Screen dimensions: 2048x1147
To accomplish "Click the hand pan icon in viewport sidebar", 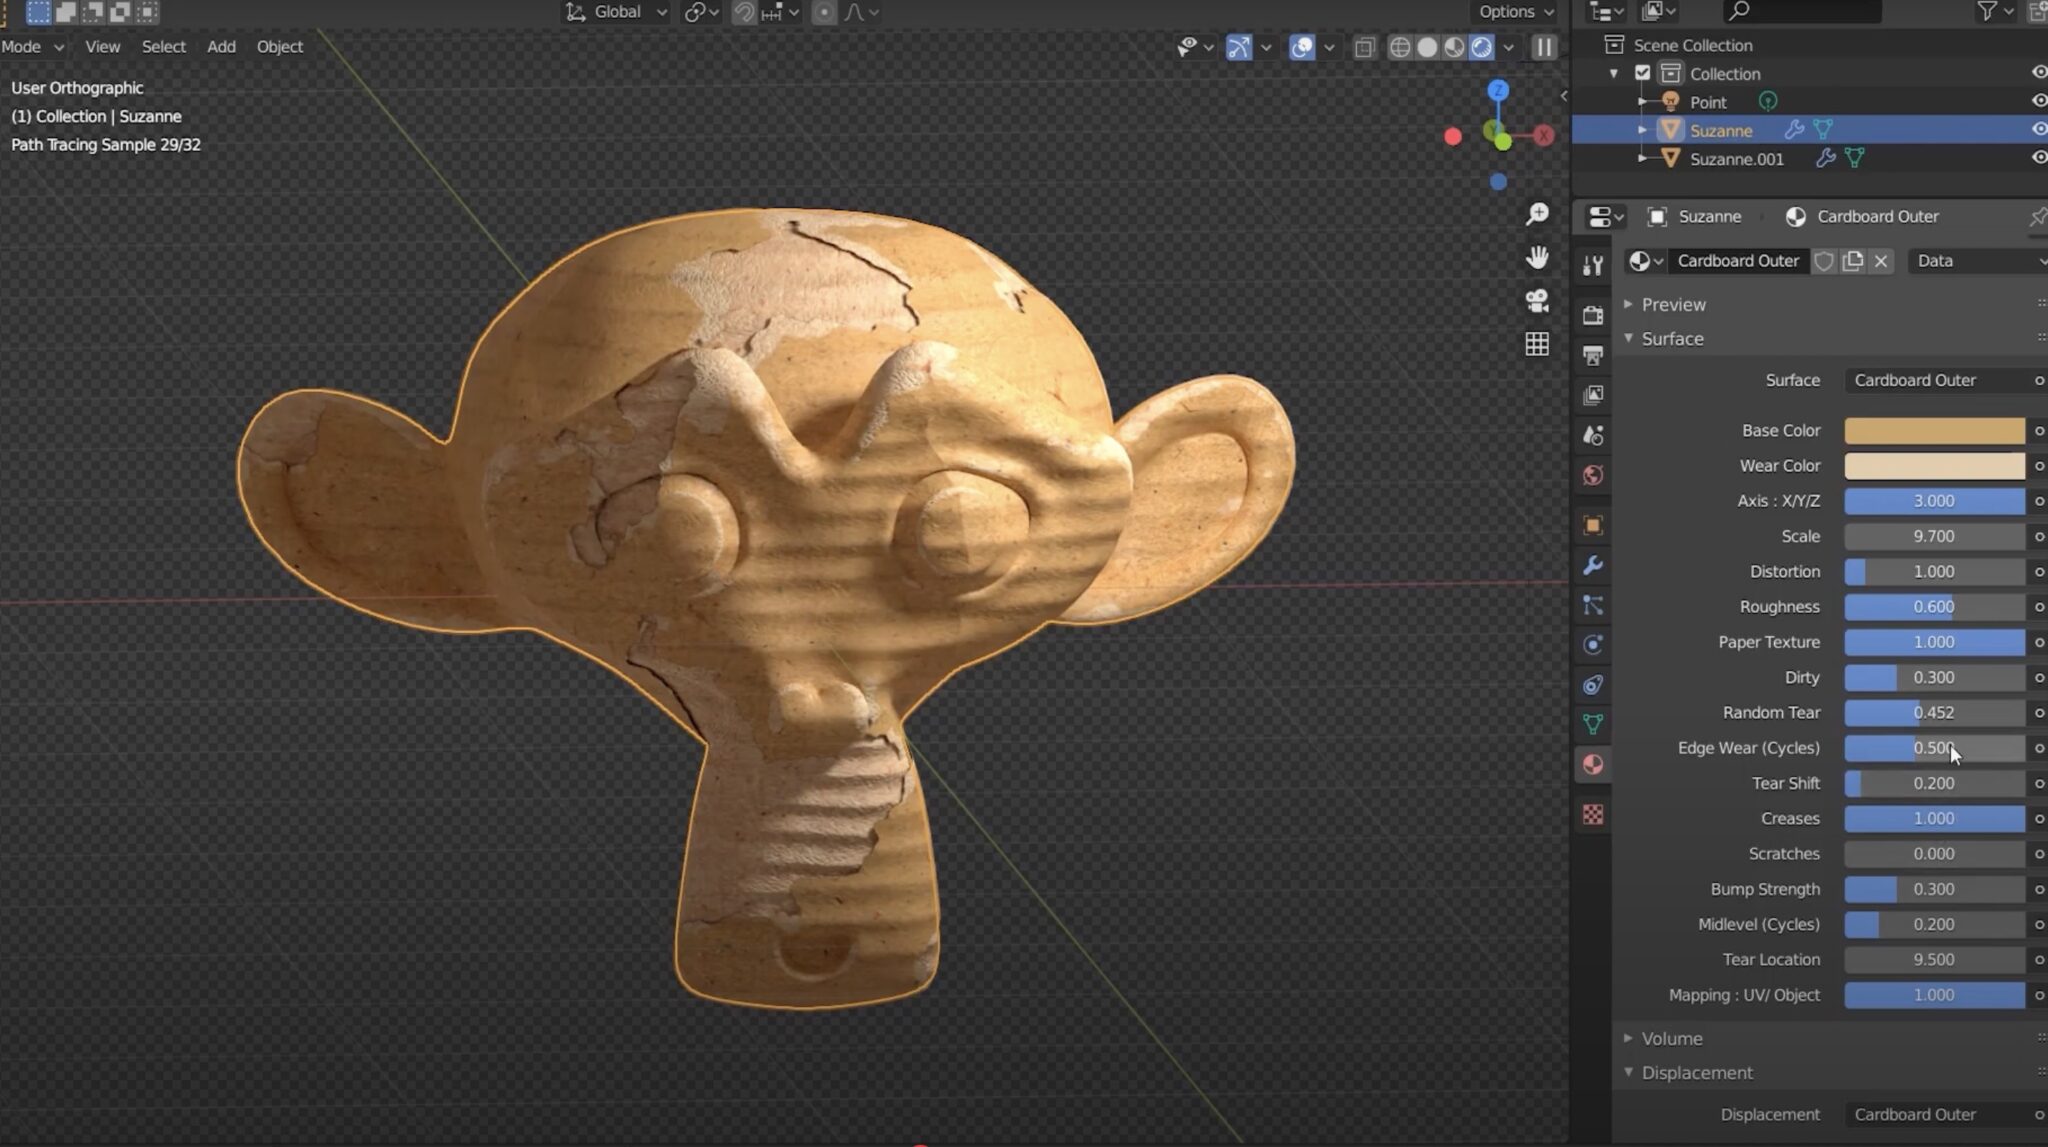I will (1537, 258).
